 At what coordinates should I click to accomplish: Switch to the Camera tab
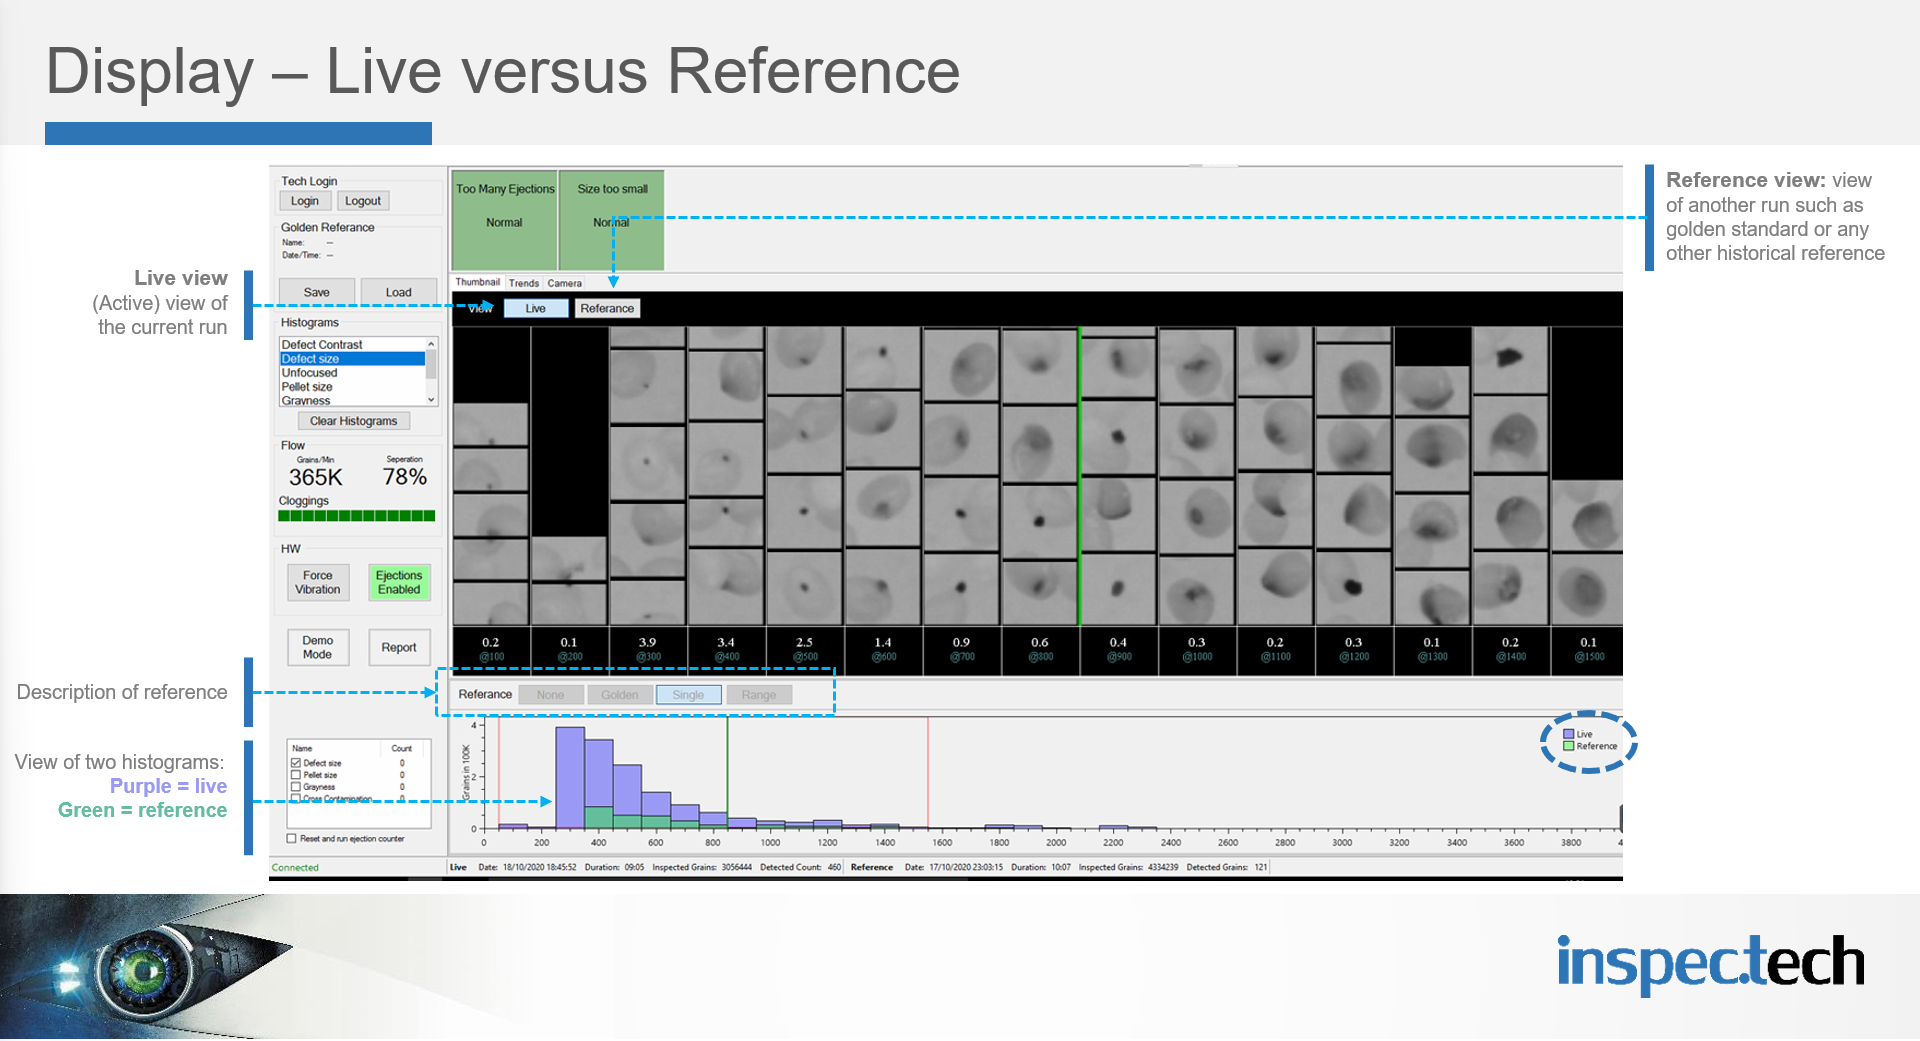(565, 283)
